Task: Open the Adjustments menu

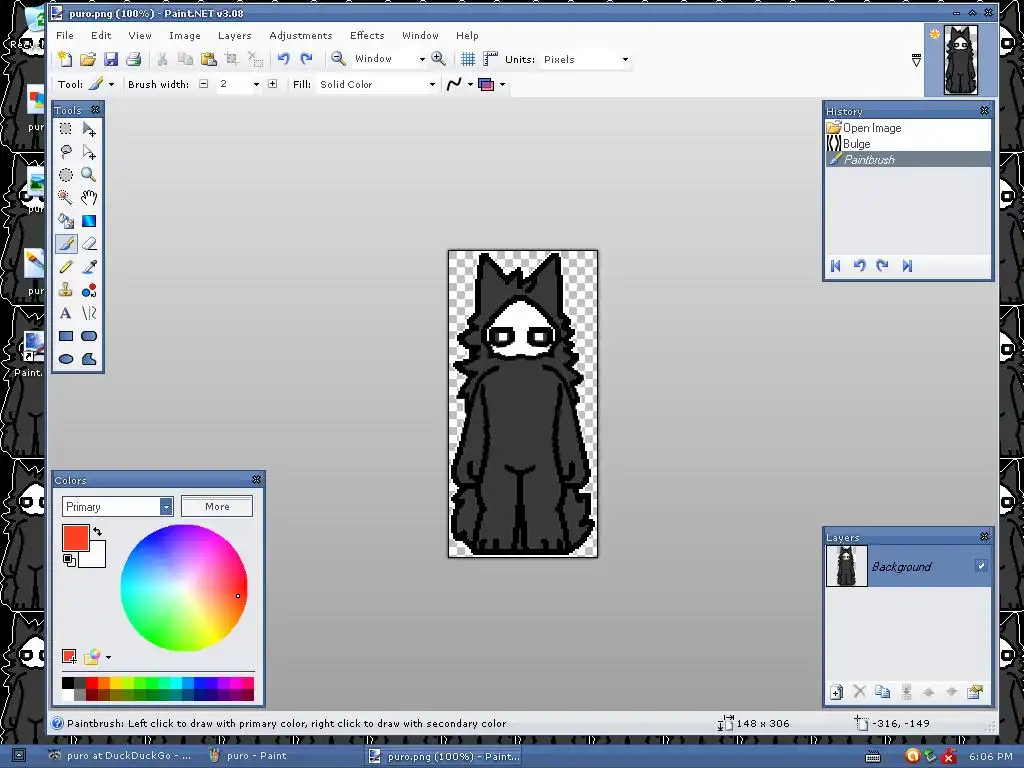Action: tap(300, 35)
